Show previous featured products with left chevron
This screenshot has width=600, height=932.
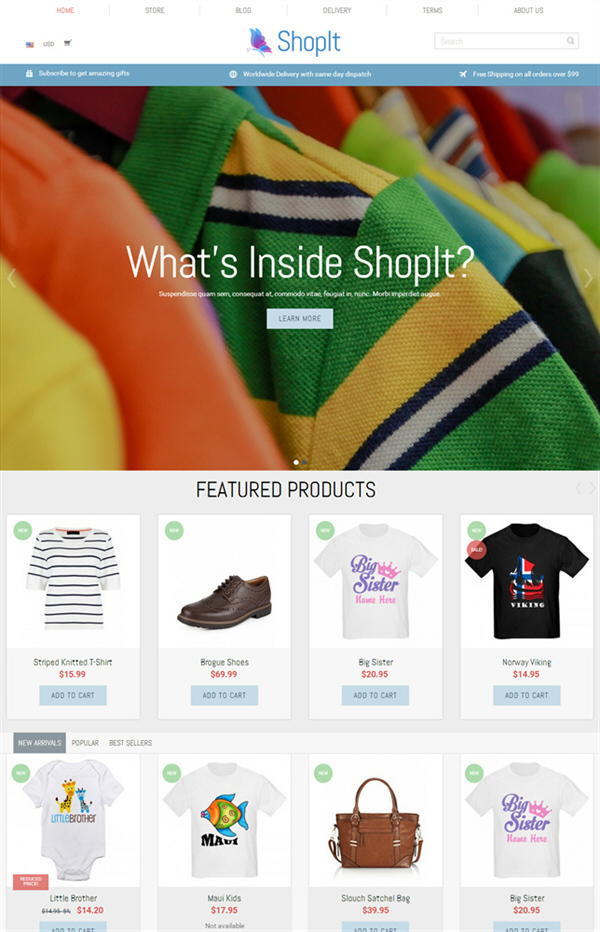click(578, 488)
